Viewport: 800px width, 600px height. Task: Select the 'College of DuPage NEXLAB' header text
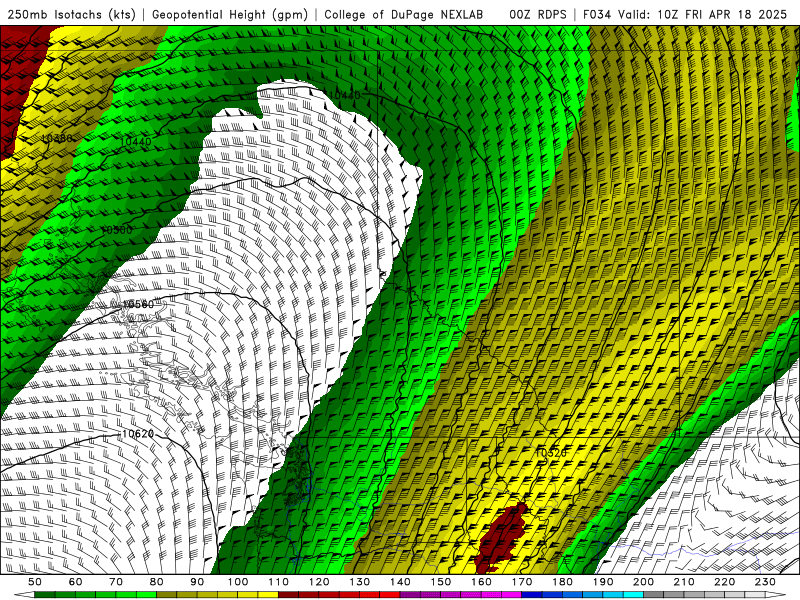(x=403, y=14)
